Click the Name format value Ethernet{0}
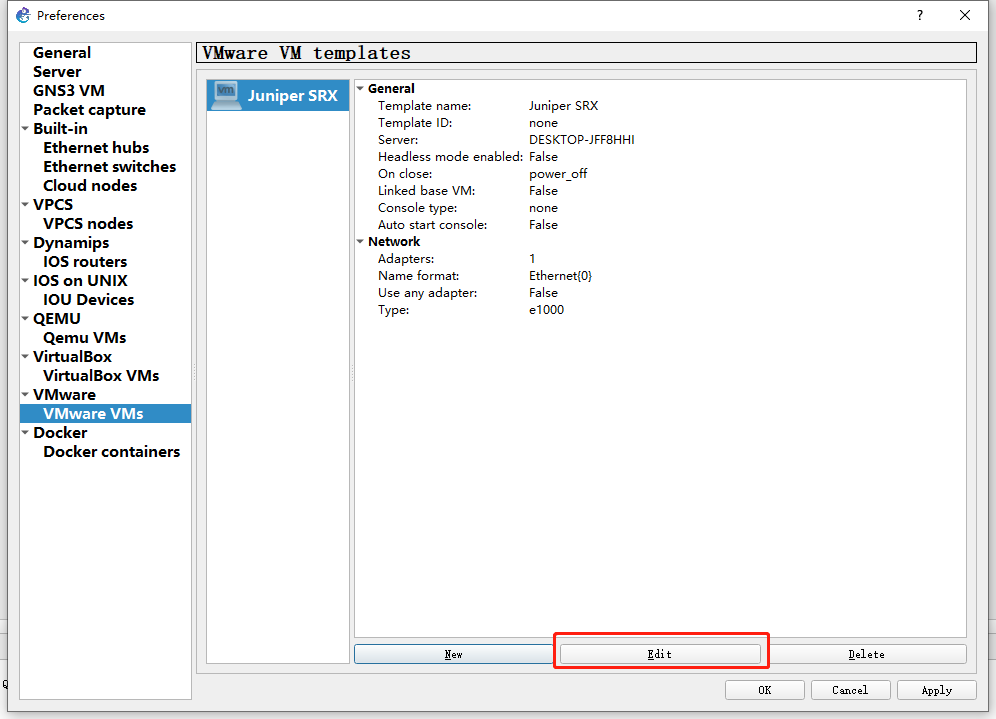This screenshot has width=996, height=719. click(x=560, y=276)
